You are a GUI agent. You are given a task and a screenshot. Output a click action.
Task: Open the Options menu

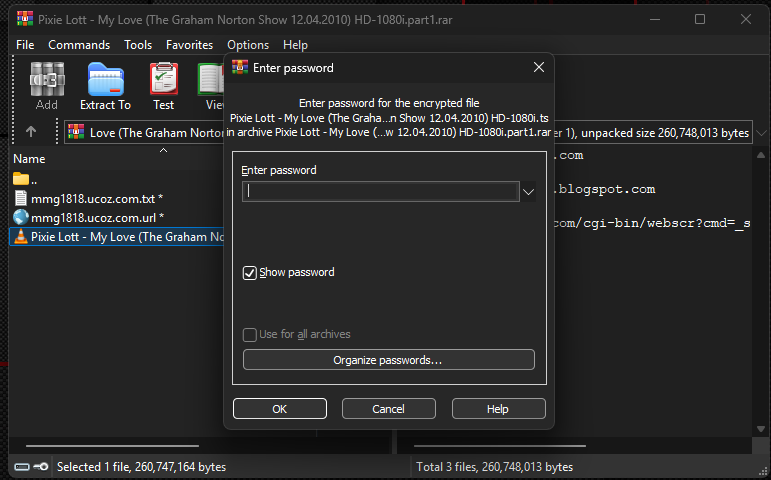pos(248,45)
